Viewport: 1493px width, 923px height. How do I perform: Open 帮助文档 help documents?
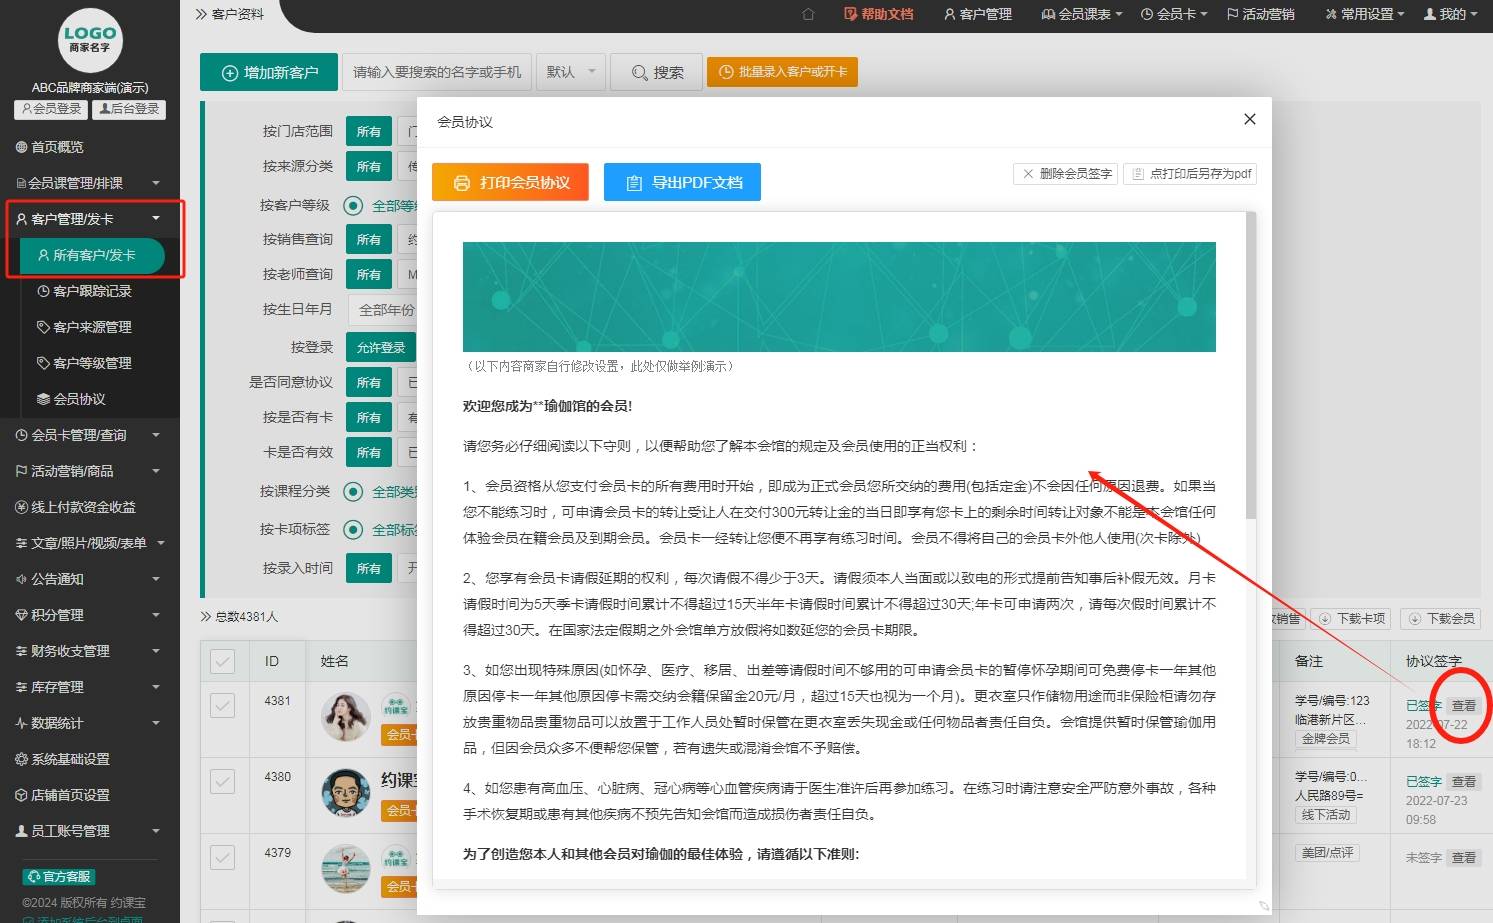click(x=879, y=14)
